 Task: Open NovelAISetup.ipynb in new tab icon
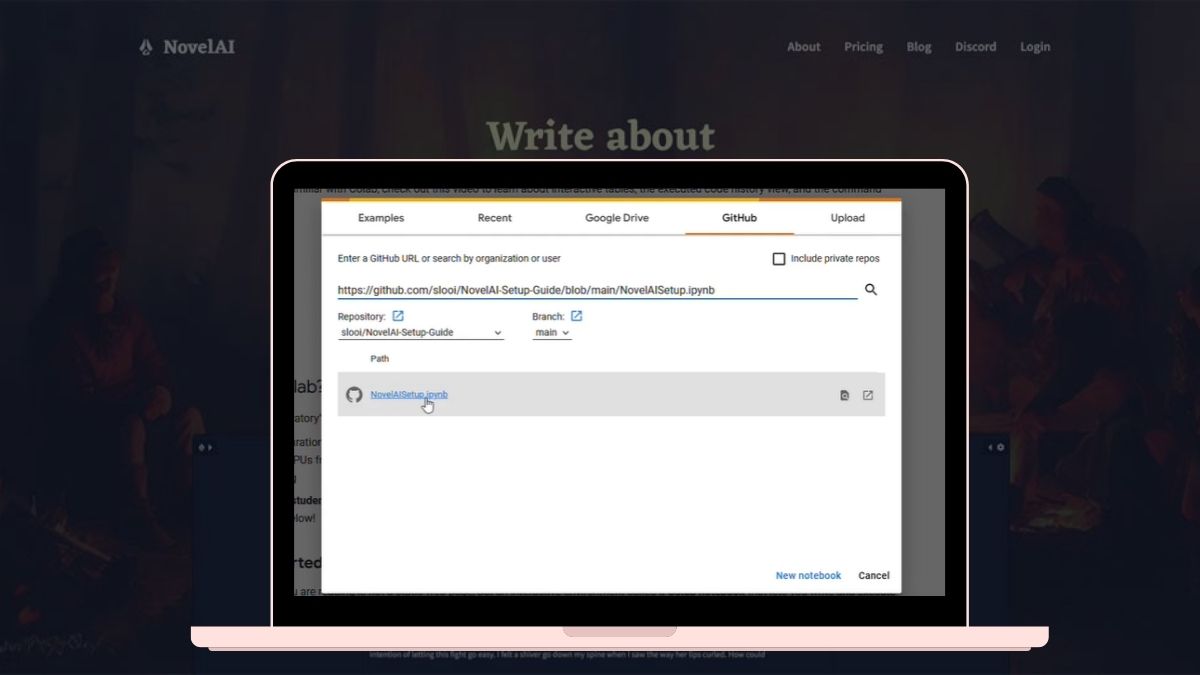[868, 396]
